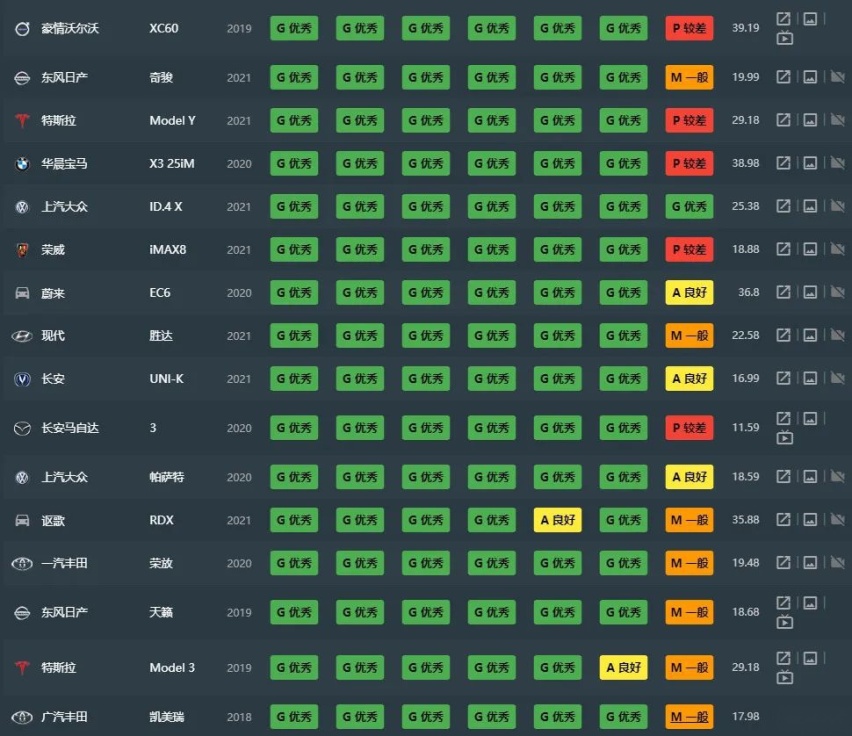Select the model name 凯美瑞
Viewport: 852px width, 736px height.
(167, 717)
